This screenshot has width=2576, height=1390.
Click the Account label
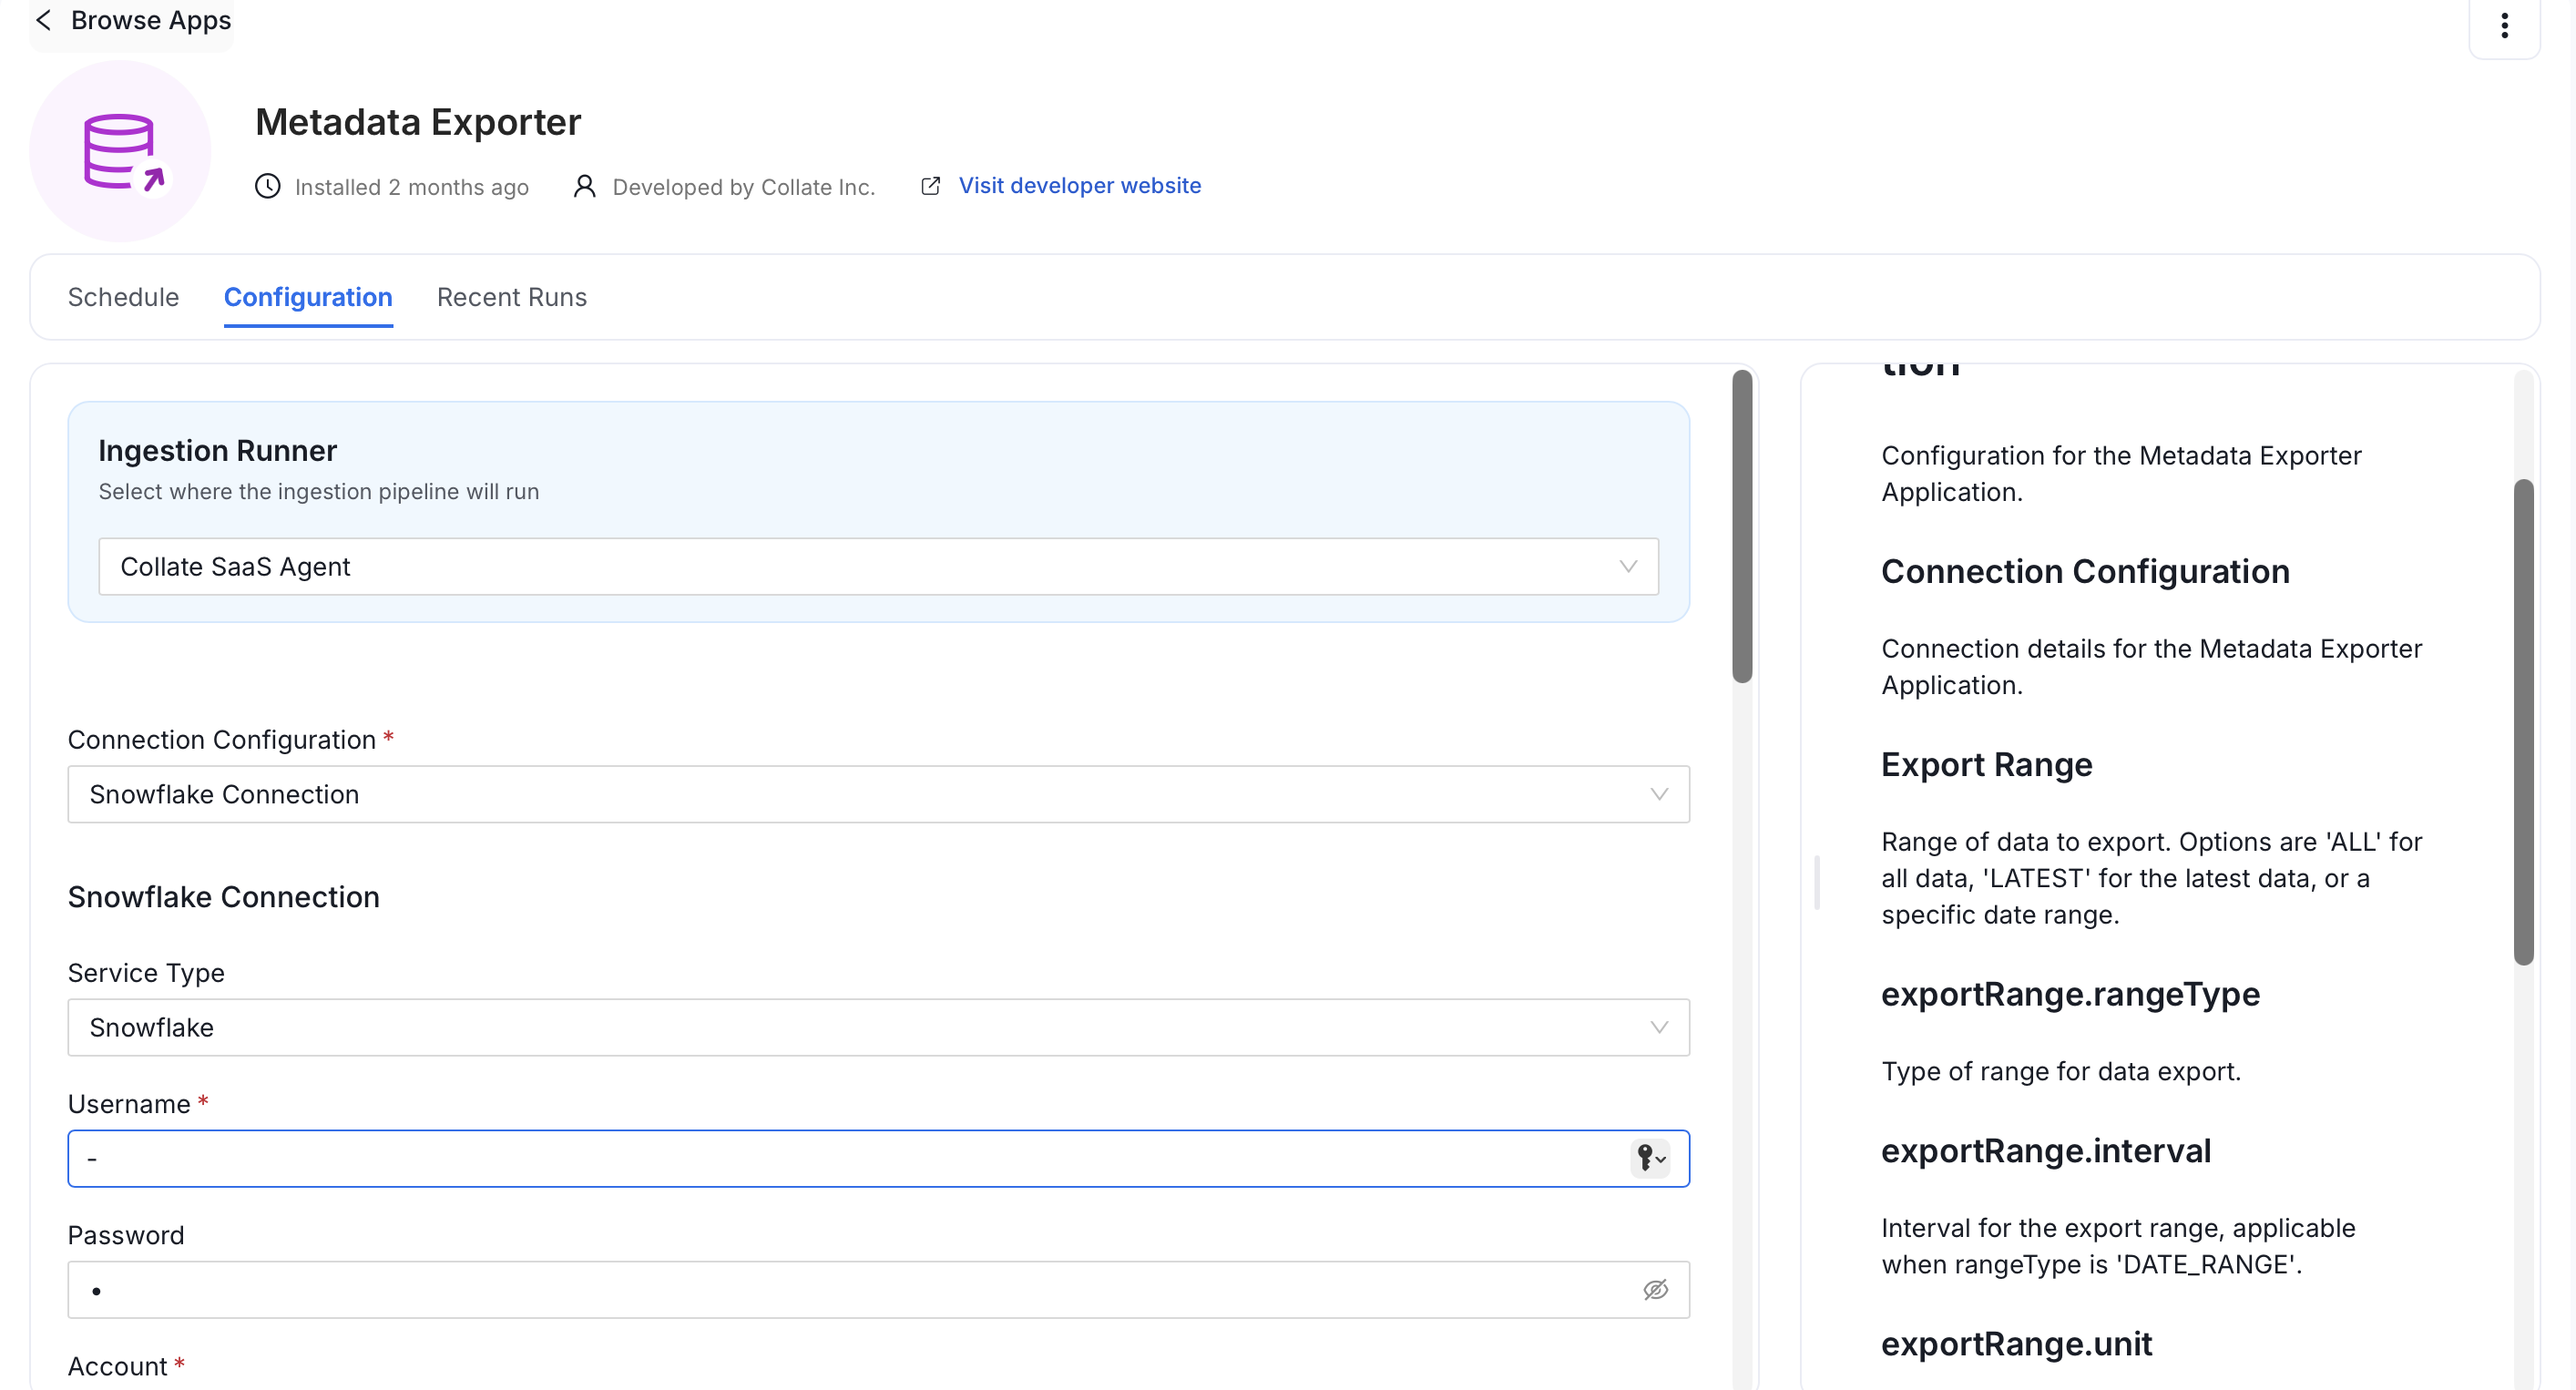click(118, 1366)
